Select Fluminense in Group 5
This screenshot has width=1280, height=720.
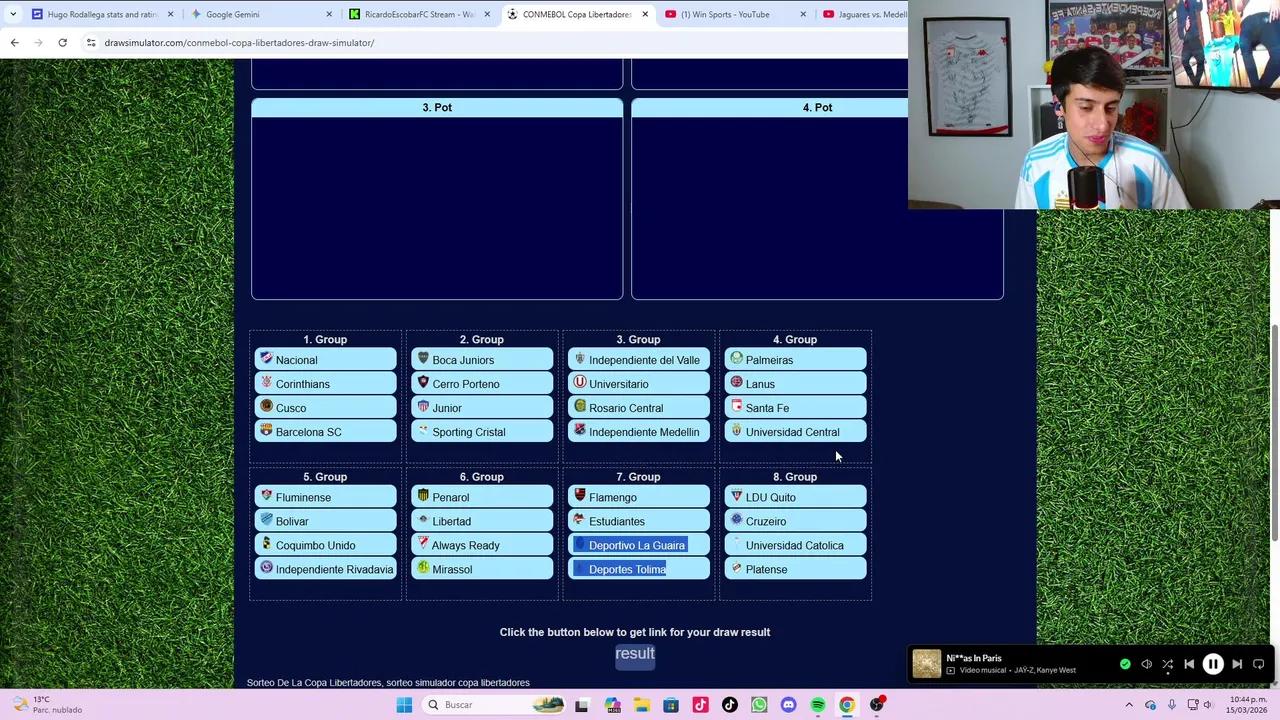click(325, 497)
